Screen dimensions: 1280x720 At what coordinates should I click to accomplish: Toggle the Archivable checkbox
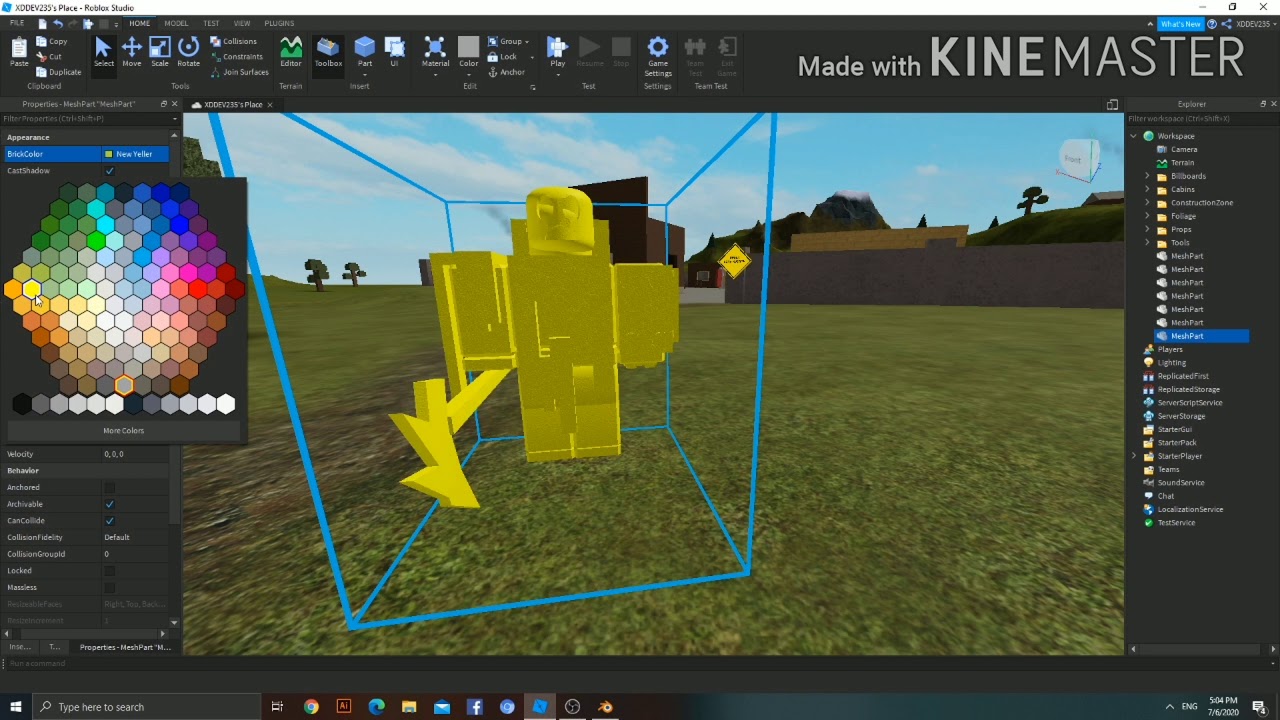pyautogui.click(x=109, y=504)
